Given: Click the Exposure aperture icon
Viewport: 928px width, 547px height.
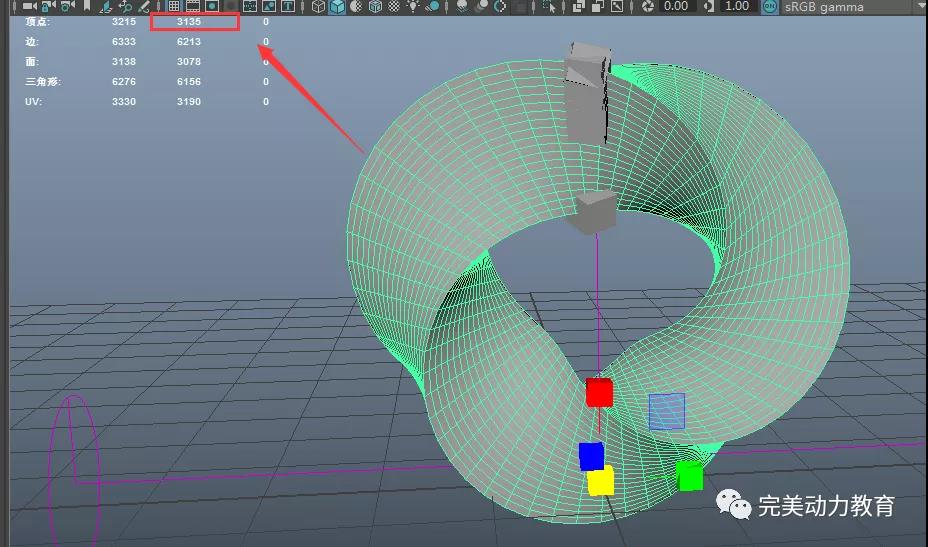Looking at the screenshot, I should tap(647, 6).
